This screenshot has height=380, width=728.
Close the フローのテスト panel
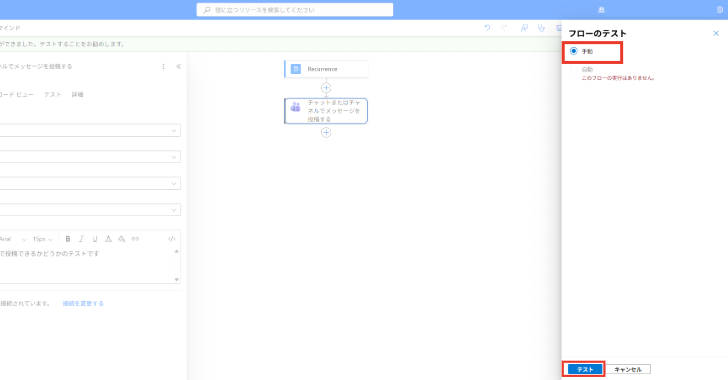(x=716, y=33)
